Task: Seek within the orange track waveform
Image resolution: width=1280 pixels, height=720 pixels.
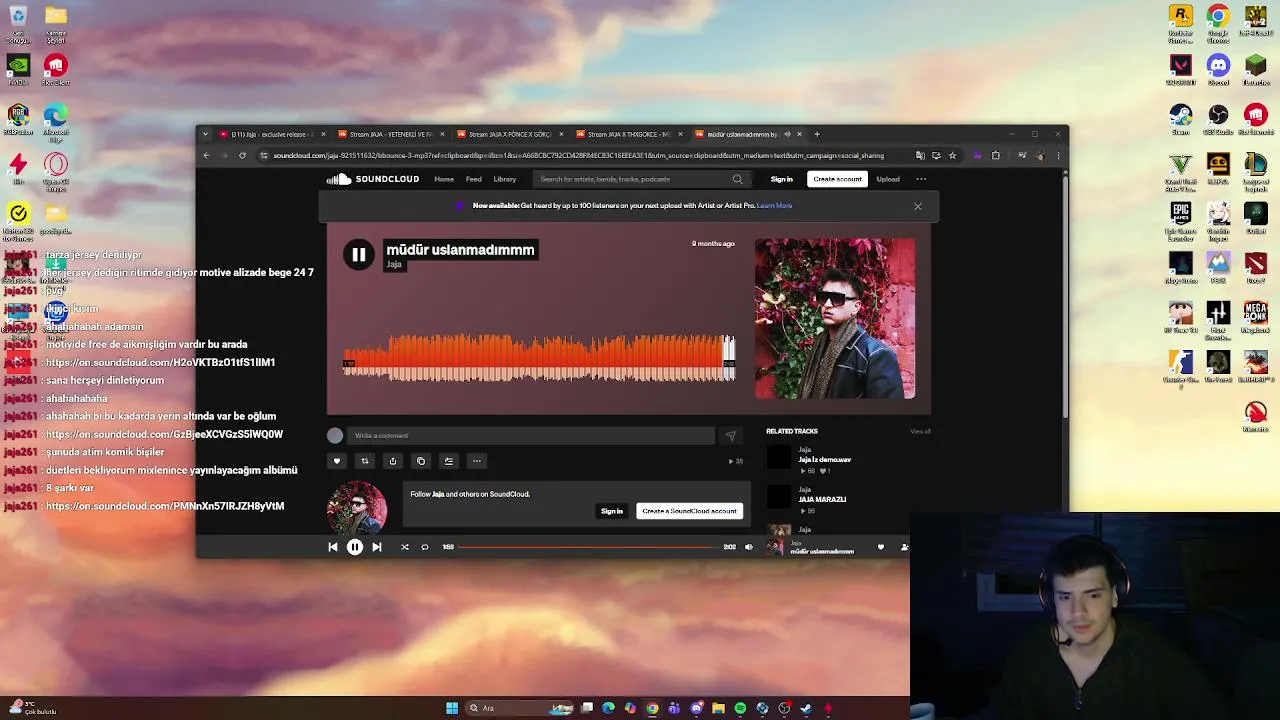Action: pos(538,357)
